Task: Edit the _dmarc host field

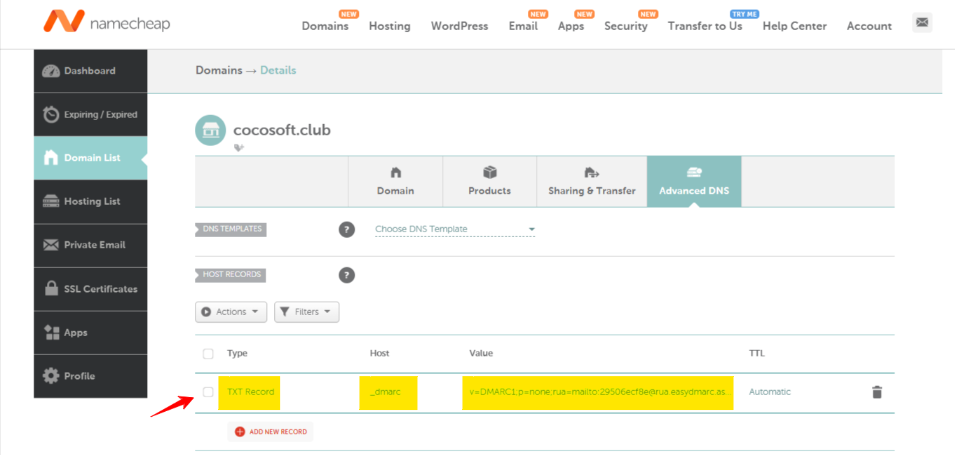Action: 388,392
